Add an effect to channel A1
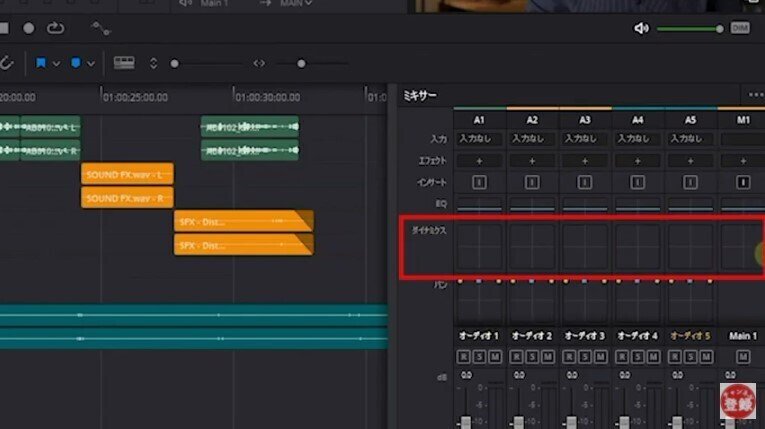 pyautogui.click(x=479, y=161)
